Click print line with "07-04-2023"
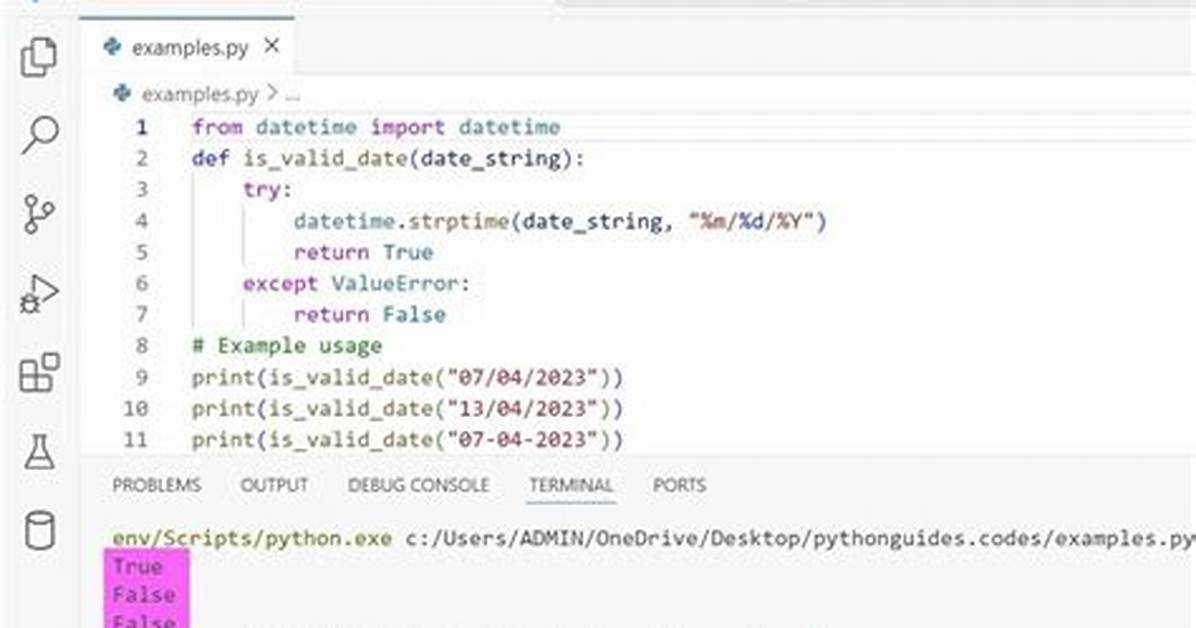The image size is (1196, 628). pyautogui.click(x=407, y=440)
